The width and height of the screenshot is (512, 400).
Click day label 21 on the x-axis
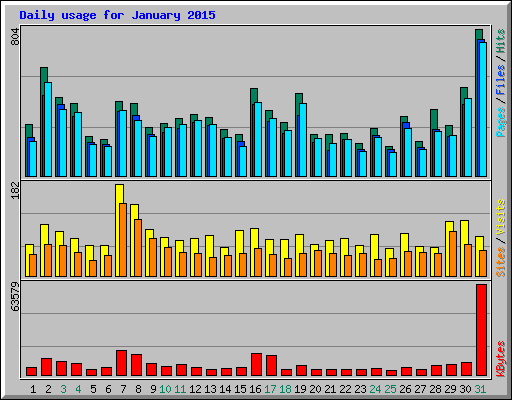click(x=330, y=389)
